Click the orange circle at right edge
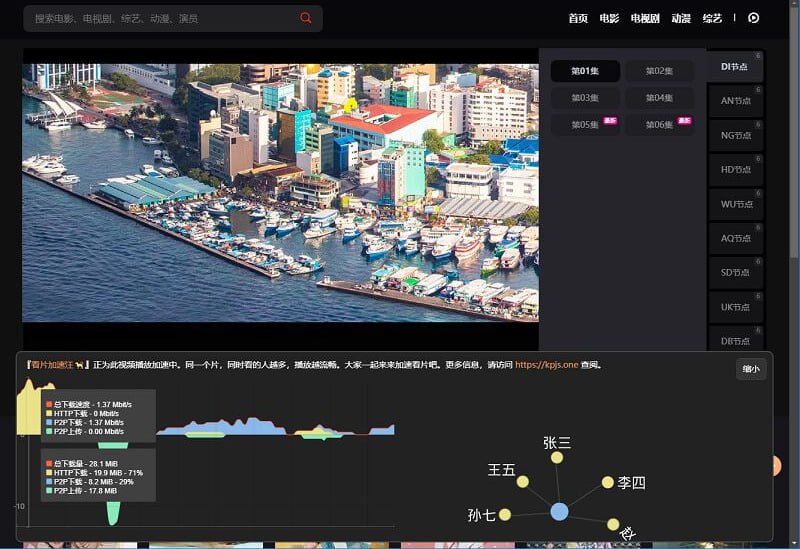 click(776, 466)
